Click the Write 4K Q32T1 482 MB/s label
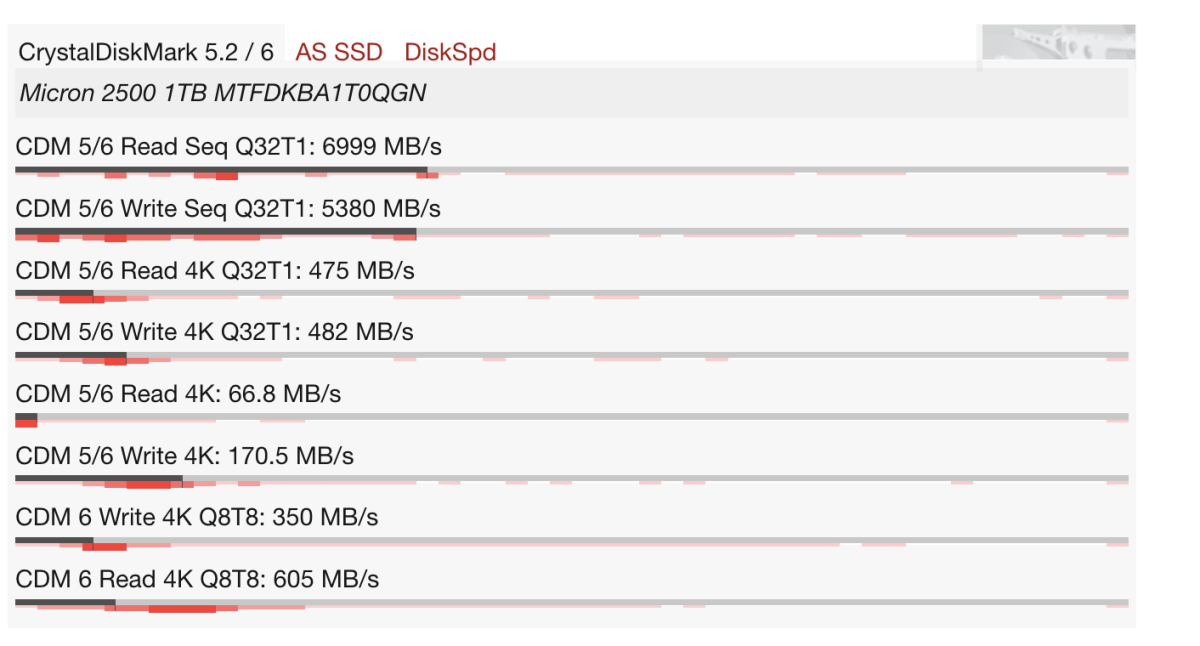Image resolution: width=1200 pixels, height=646 pixels. pyautogui.click(x=215, y=332)
